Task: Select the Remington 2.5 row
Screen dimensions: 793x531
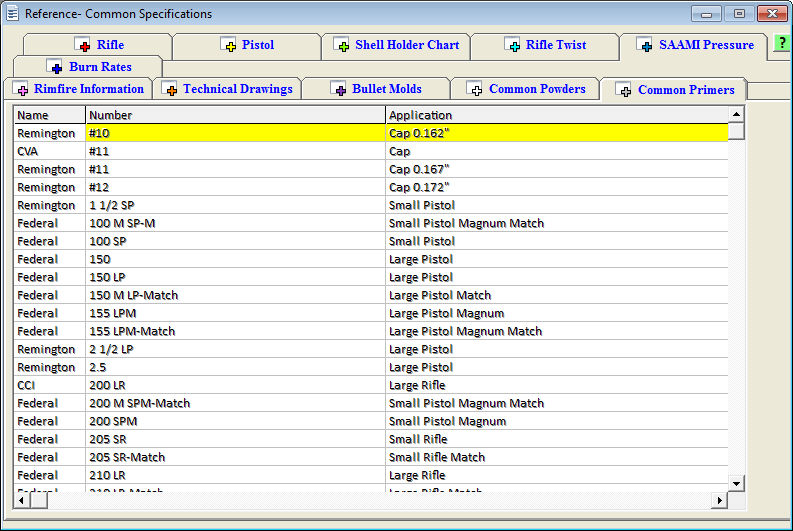Action: [371, 367]
